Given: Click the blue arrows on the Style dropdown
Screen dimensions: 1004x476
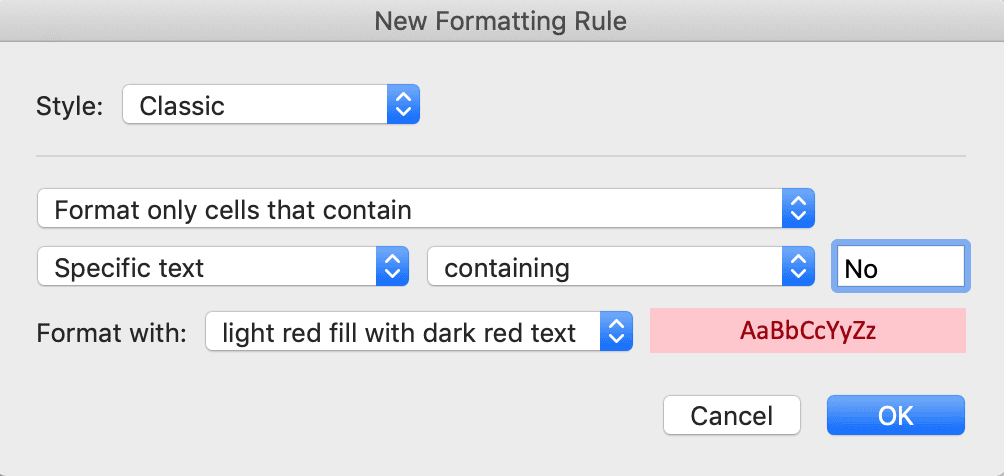Looking at the screenshot, I should (x=403, y=105).
